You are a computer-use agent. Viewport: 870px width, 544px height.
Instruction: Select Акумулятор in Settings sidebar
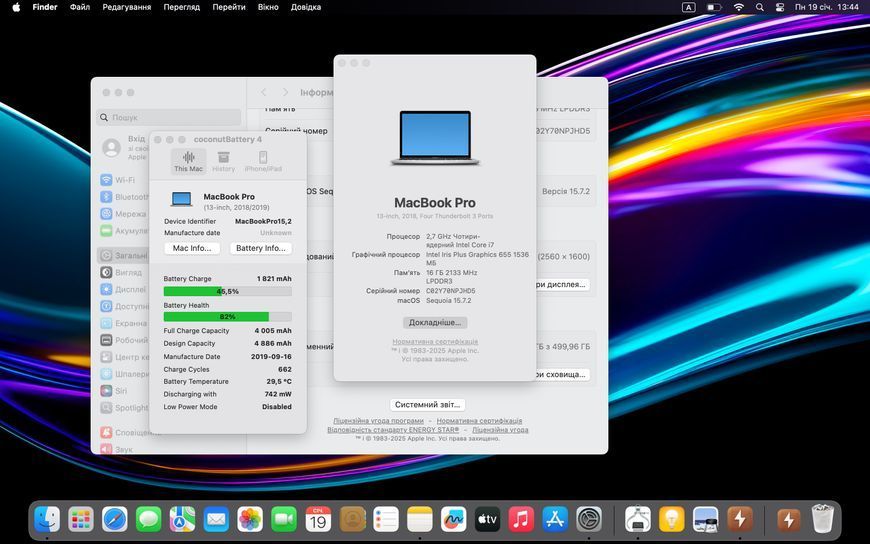pos(123,230)
